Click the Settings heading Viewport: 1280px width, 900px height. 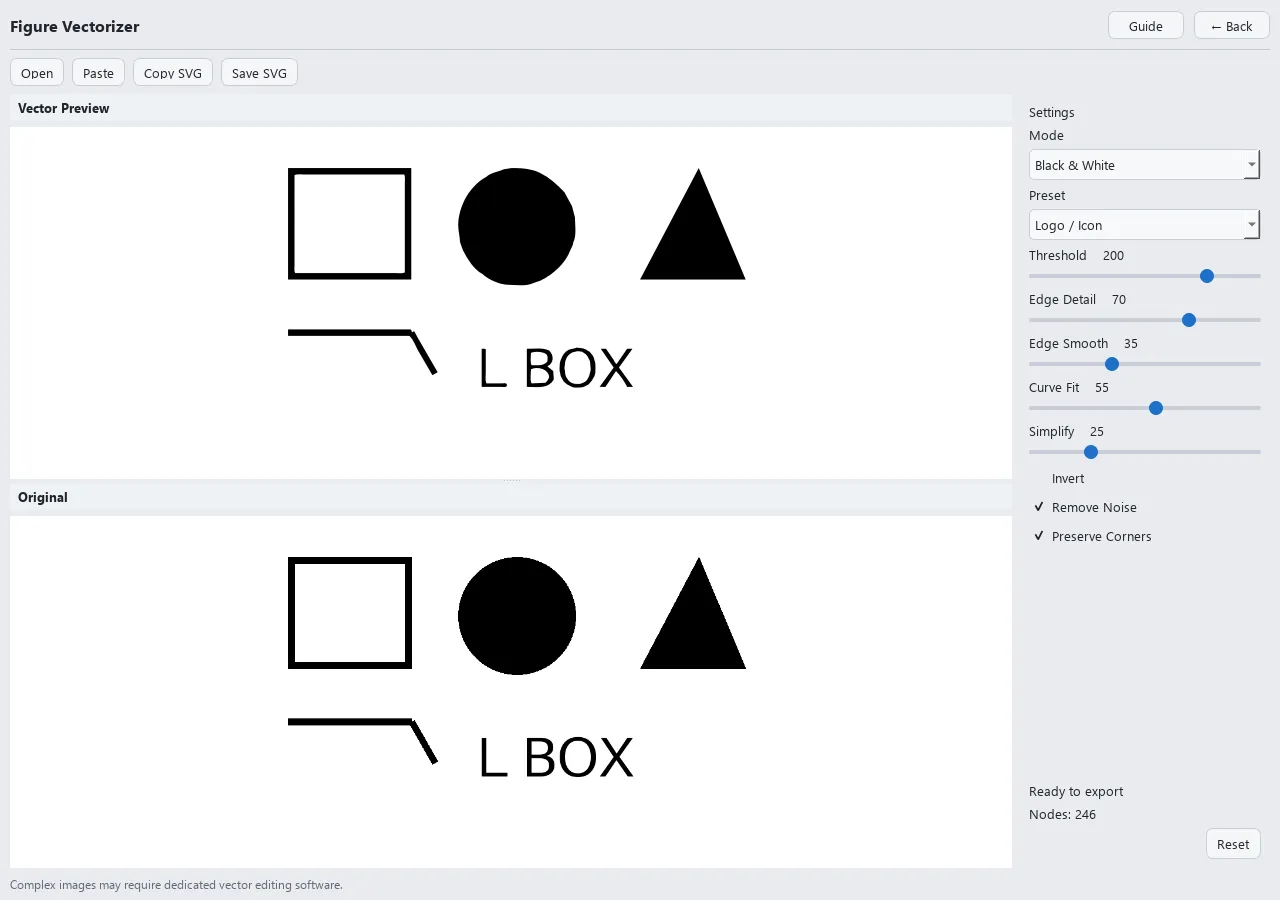pos(1052,113)
